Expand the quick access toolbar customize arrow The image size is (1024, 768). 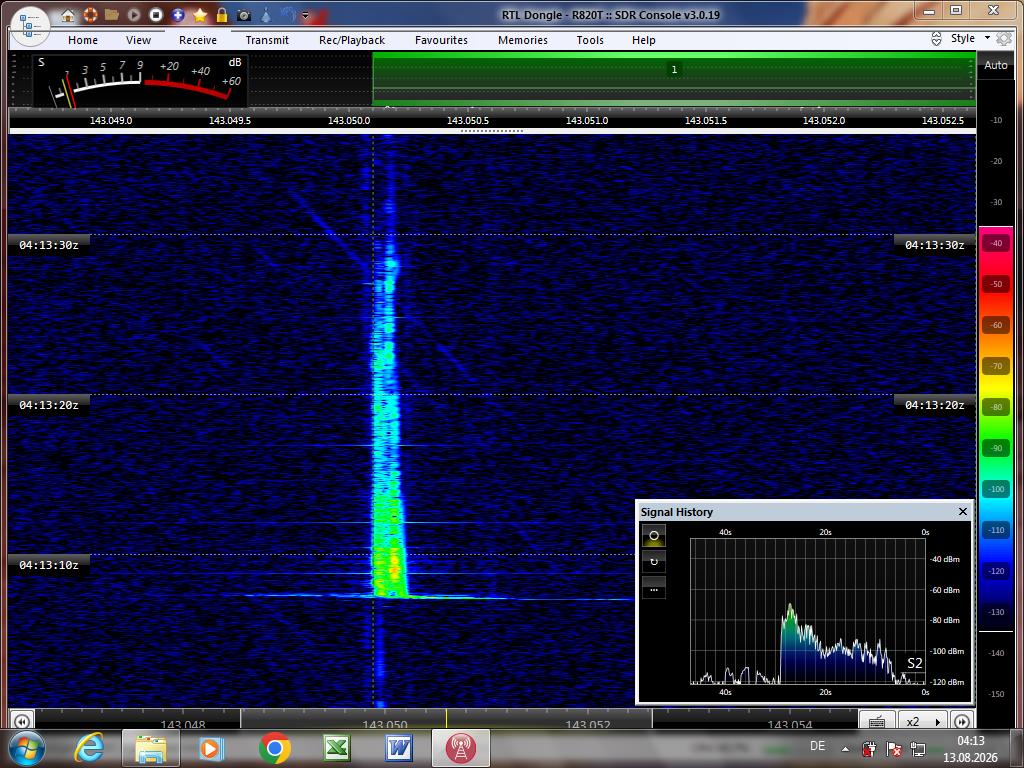pos(305,16)
